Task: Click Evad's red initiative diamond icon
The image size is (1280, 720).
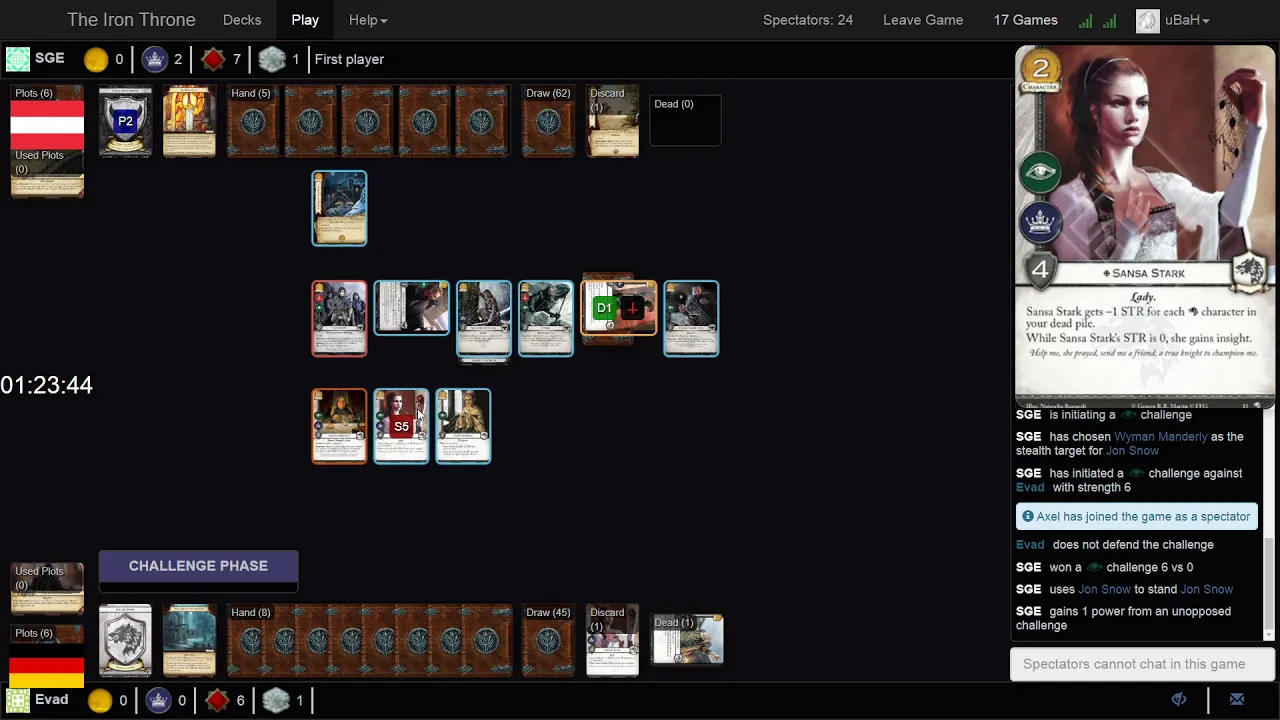Action: pos(217,700)
